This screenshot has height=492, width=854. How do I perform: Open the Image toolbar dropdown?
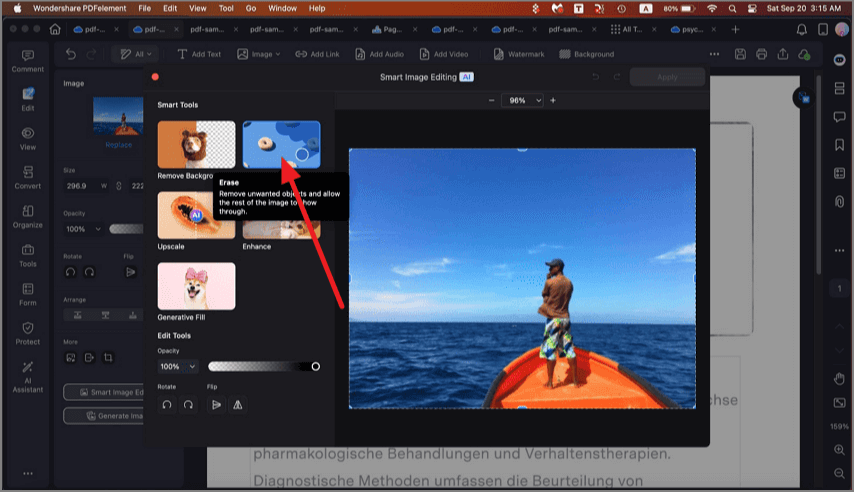[x=259, y=54]
